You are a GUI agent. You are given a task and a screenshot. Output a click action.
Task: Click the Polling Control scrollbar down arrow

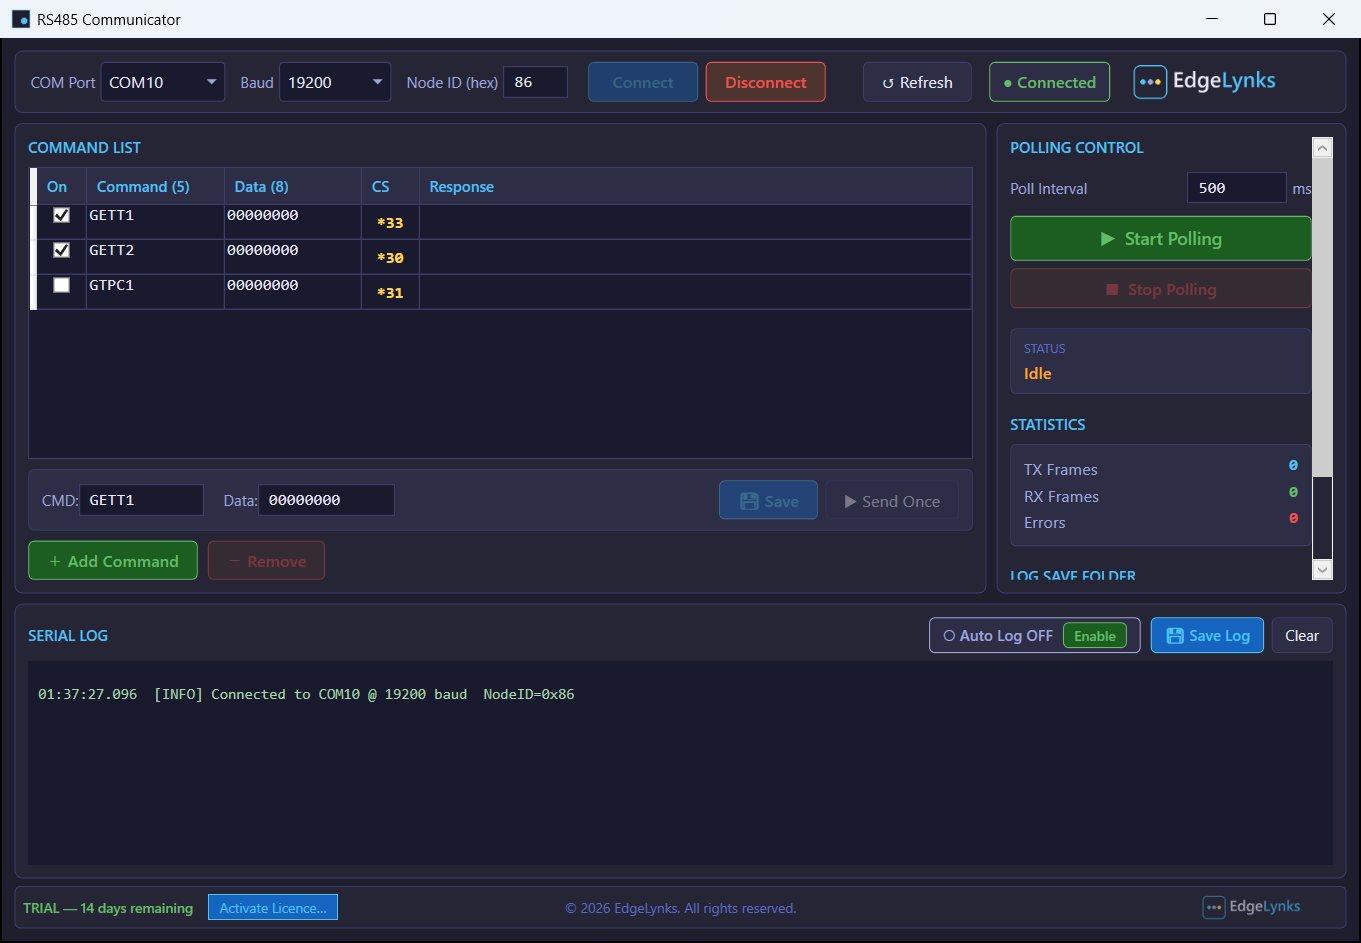[1322, 569]
